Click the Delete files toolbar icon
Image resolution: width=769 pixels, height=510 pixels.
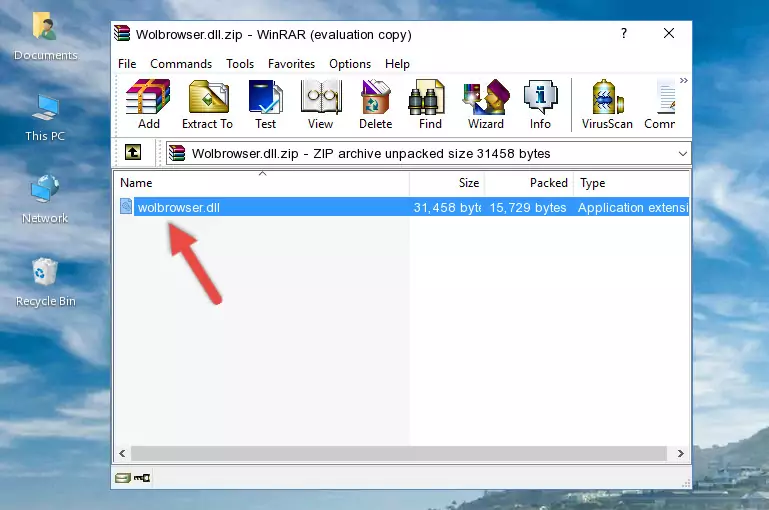point(376,104)
